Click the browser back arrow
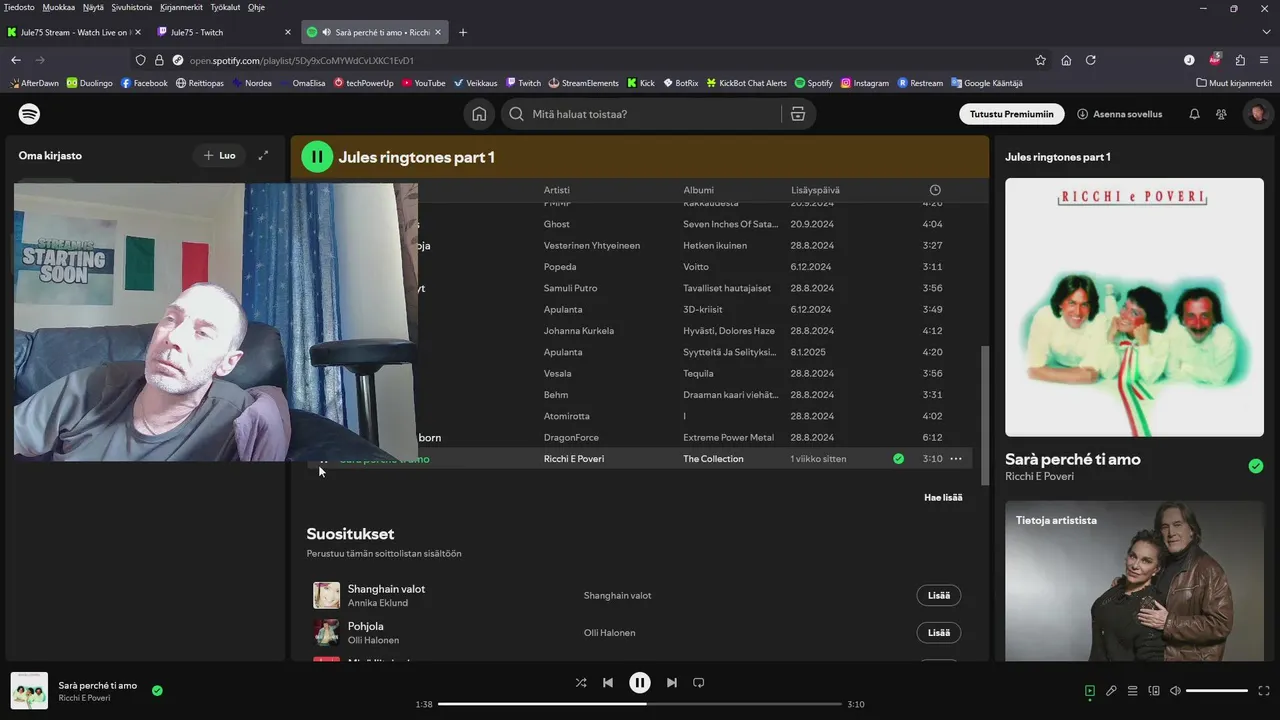The image size is (1280, 720). (16, 60)
